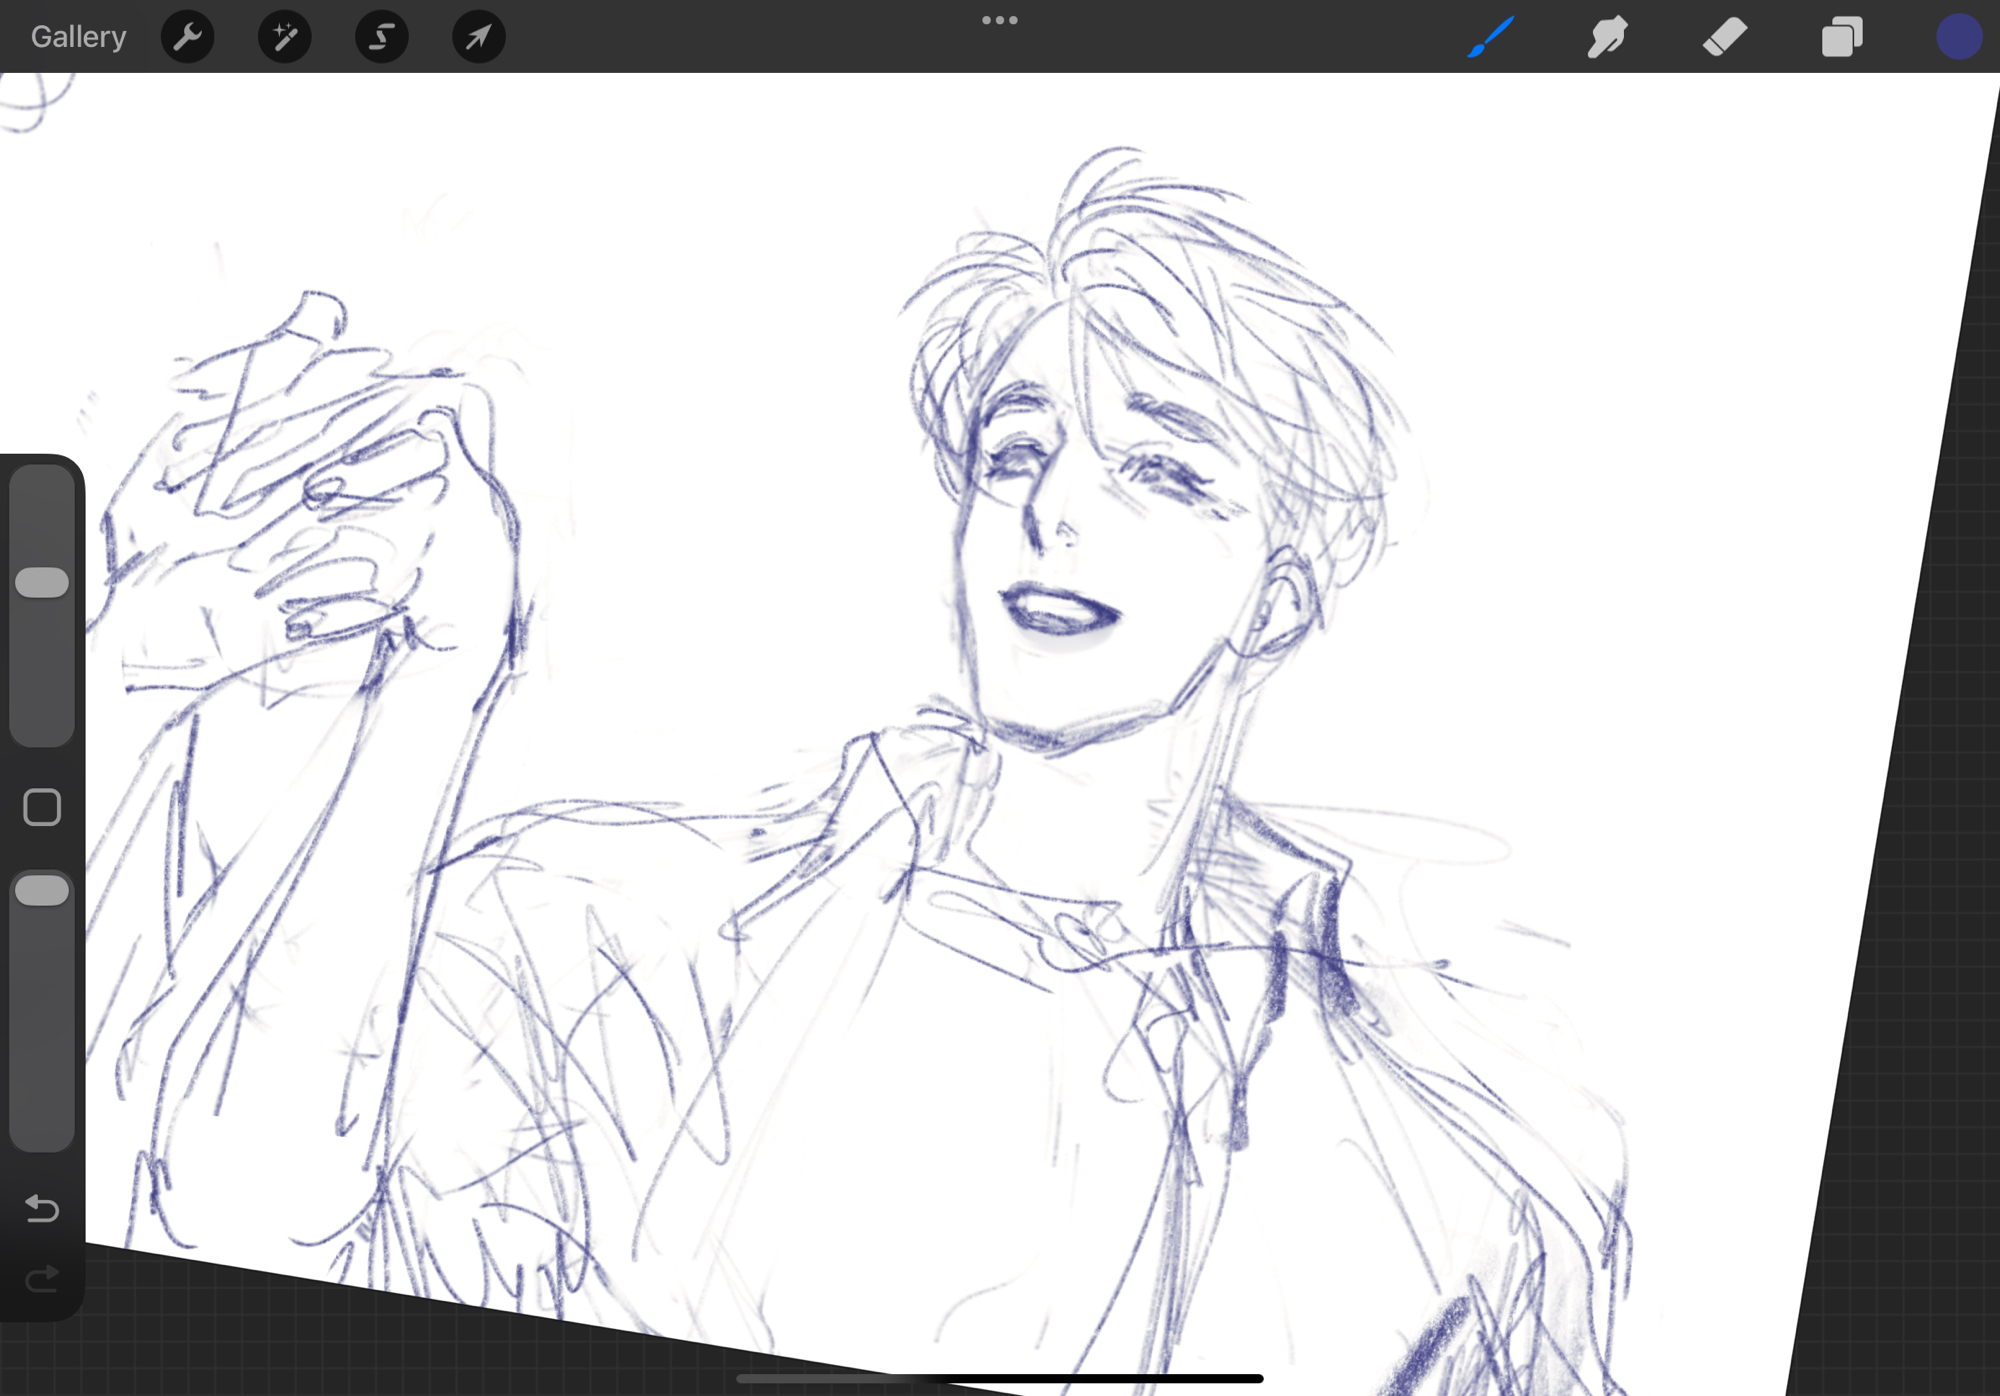The height and width of the screenshot is (1396, 2000).
Task: Click the brush size slider handle
Action: tap(42, 582)
